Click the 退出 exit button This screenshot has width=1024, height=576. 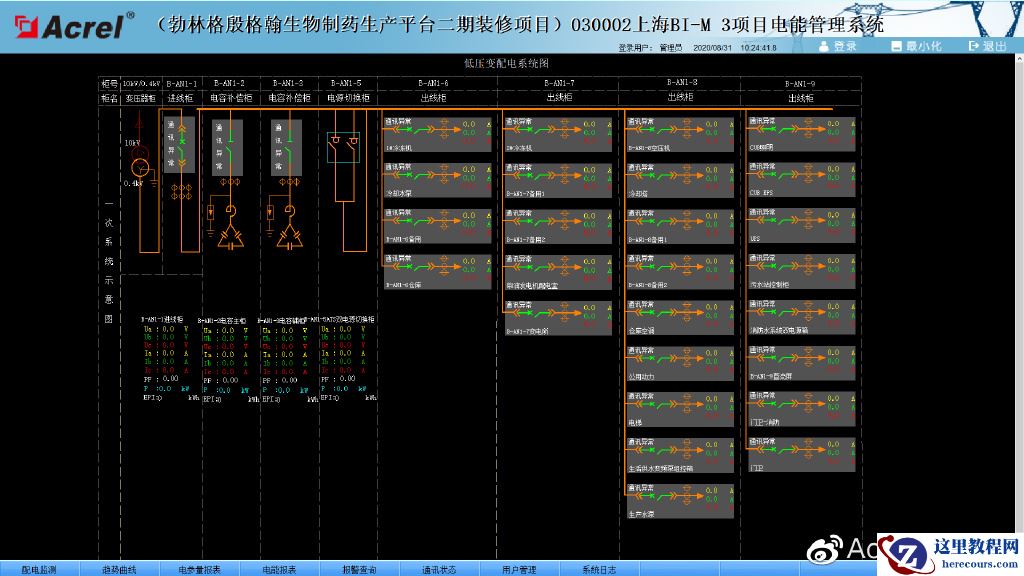tap(987, 46)
